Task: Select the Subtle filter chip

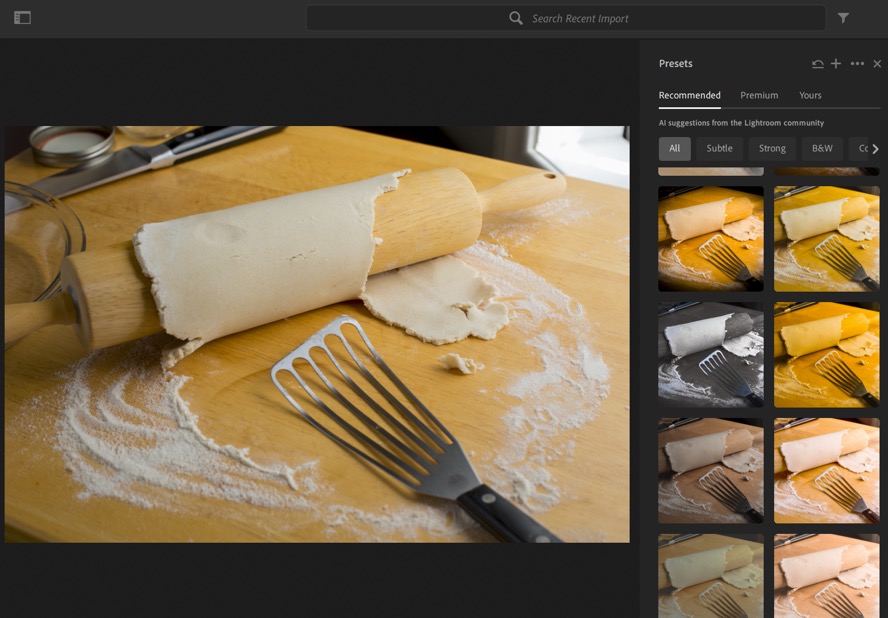Action: click(719, 149)
